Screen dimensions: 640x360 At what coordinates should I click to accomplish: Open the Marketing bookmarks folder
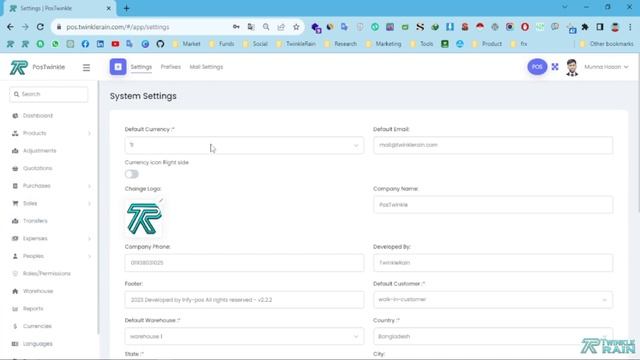point(383,44)
